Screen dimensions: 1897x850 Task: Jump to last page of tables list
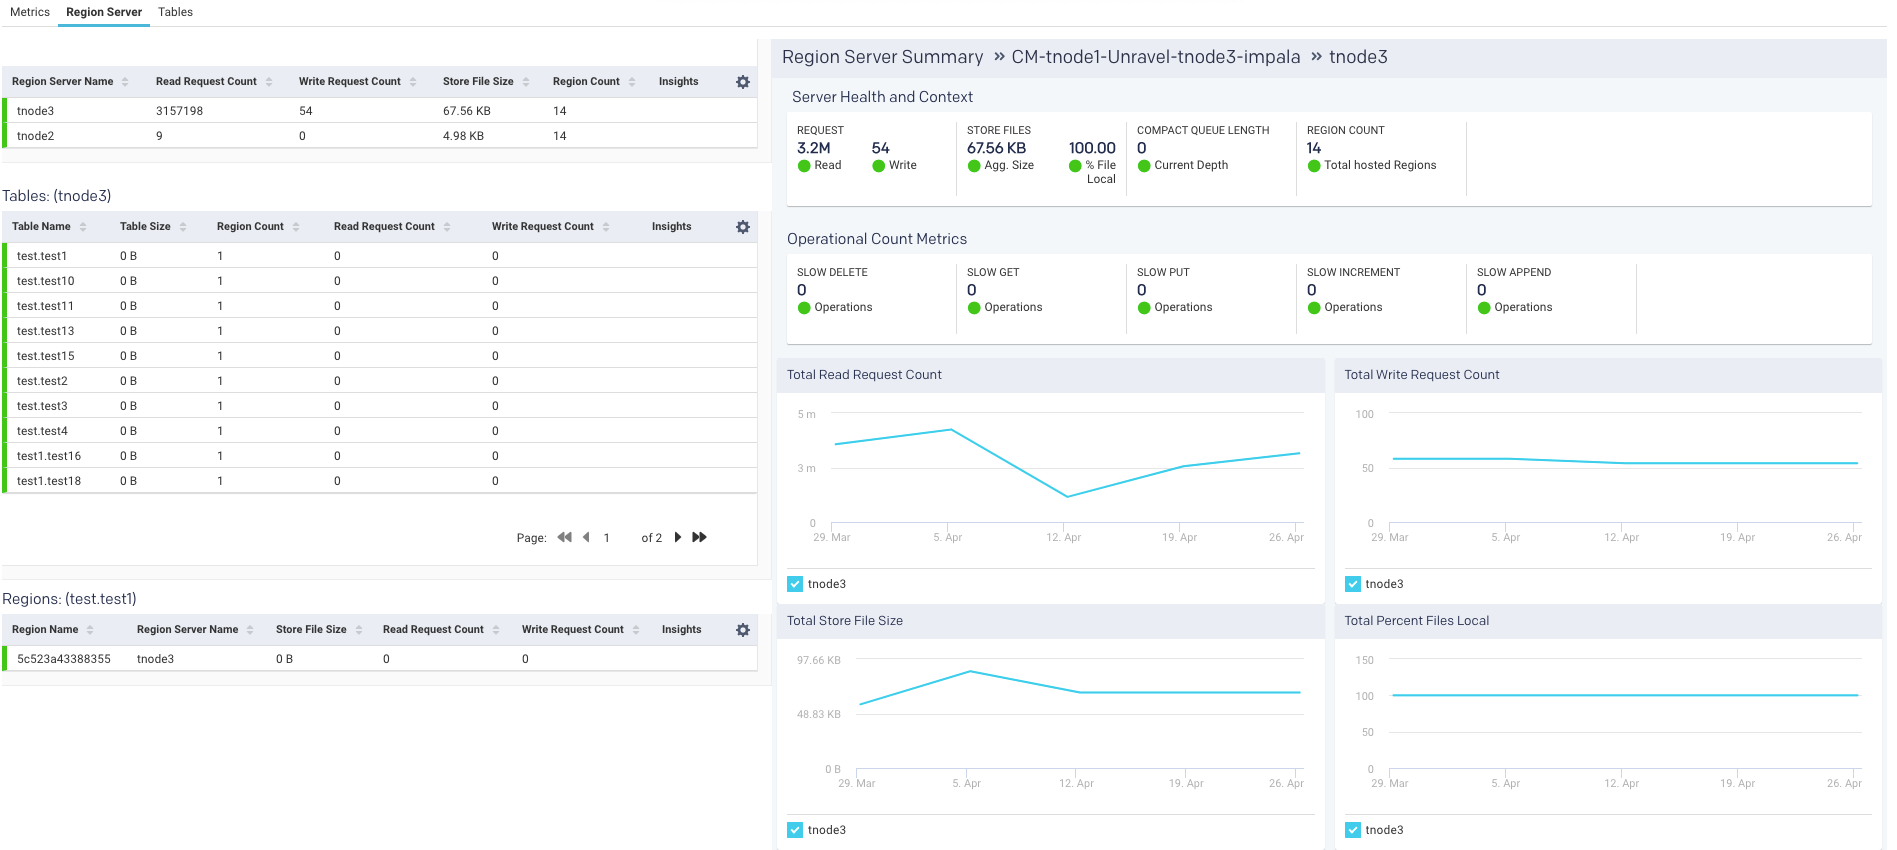point(700,537)
